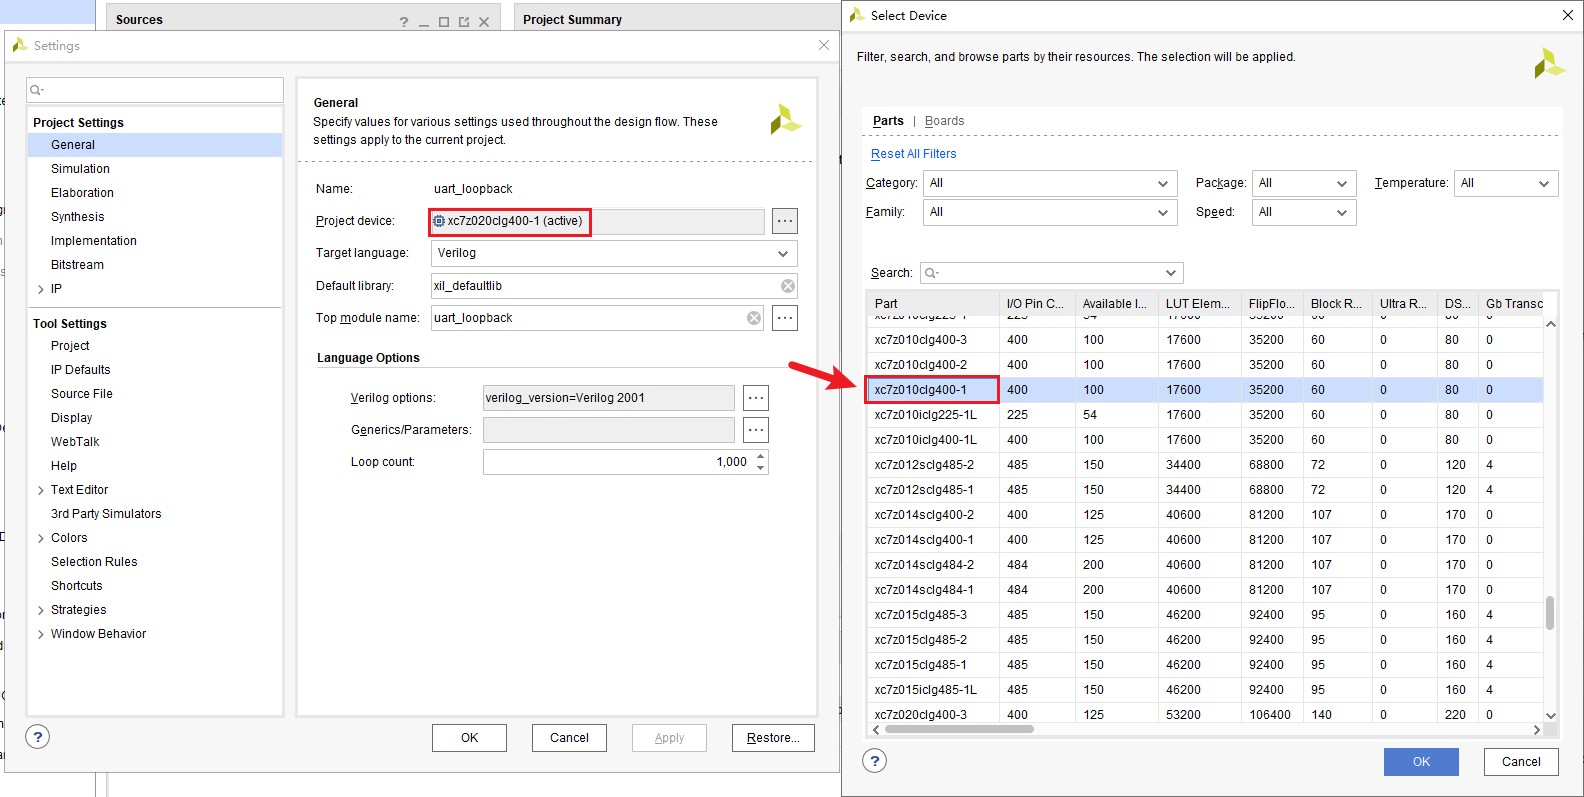Open the part Search history dropdown
This screenshot has width=1584, height=797.
[1171, 273]
